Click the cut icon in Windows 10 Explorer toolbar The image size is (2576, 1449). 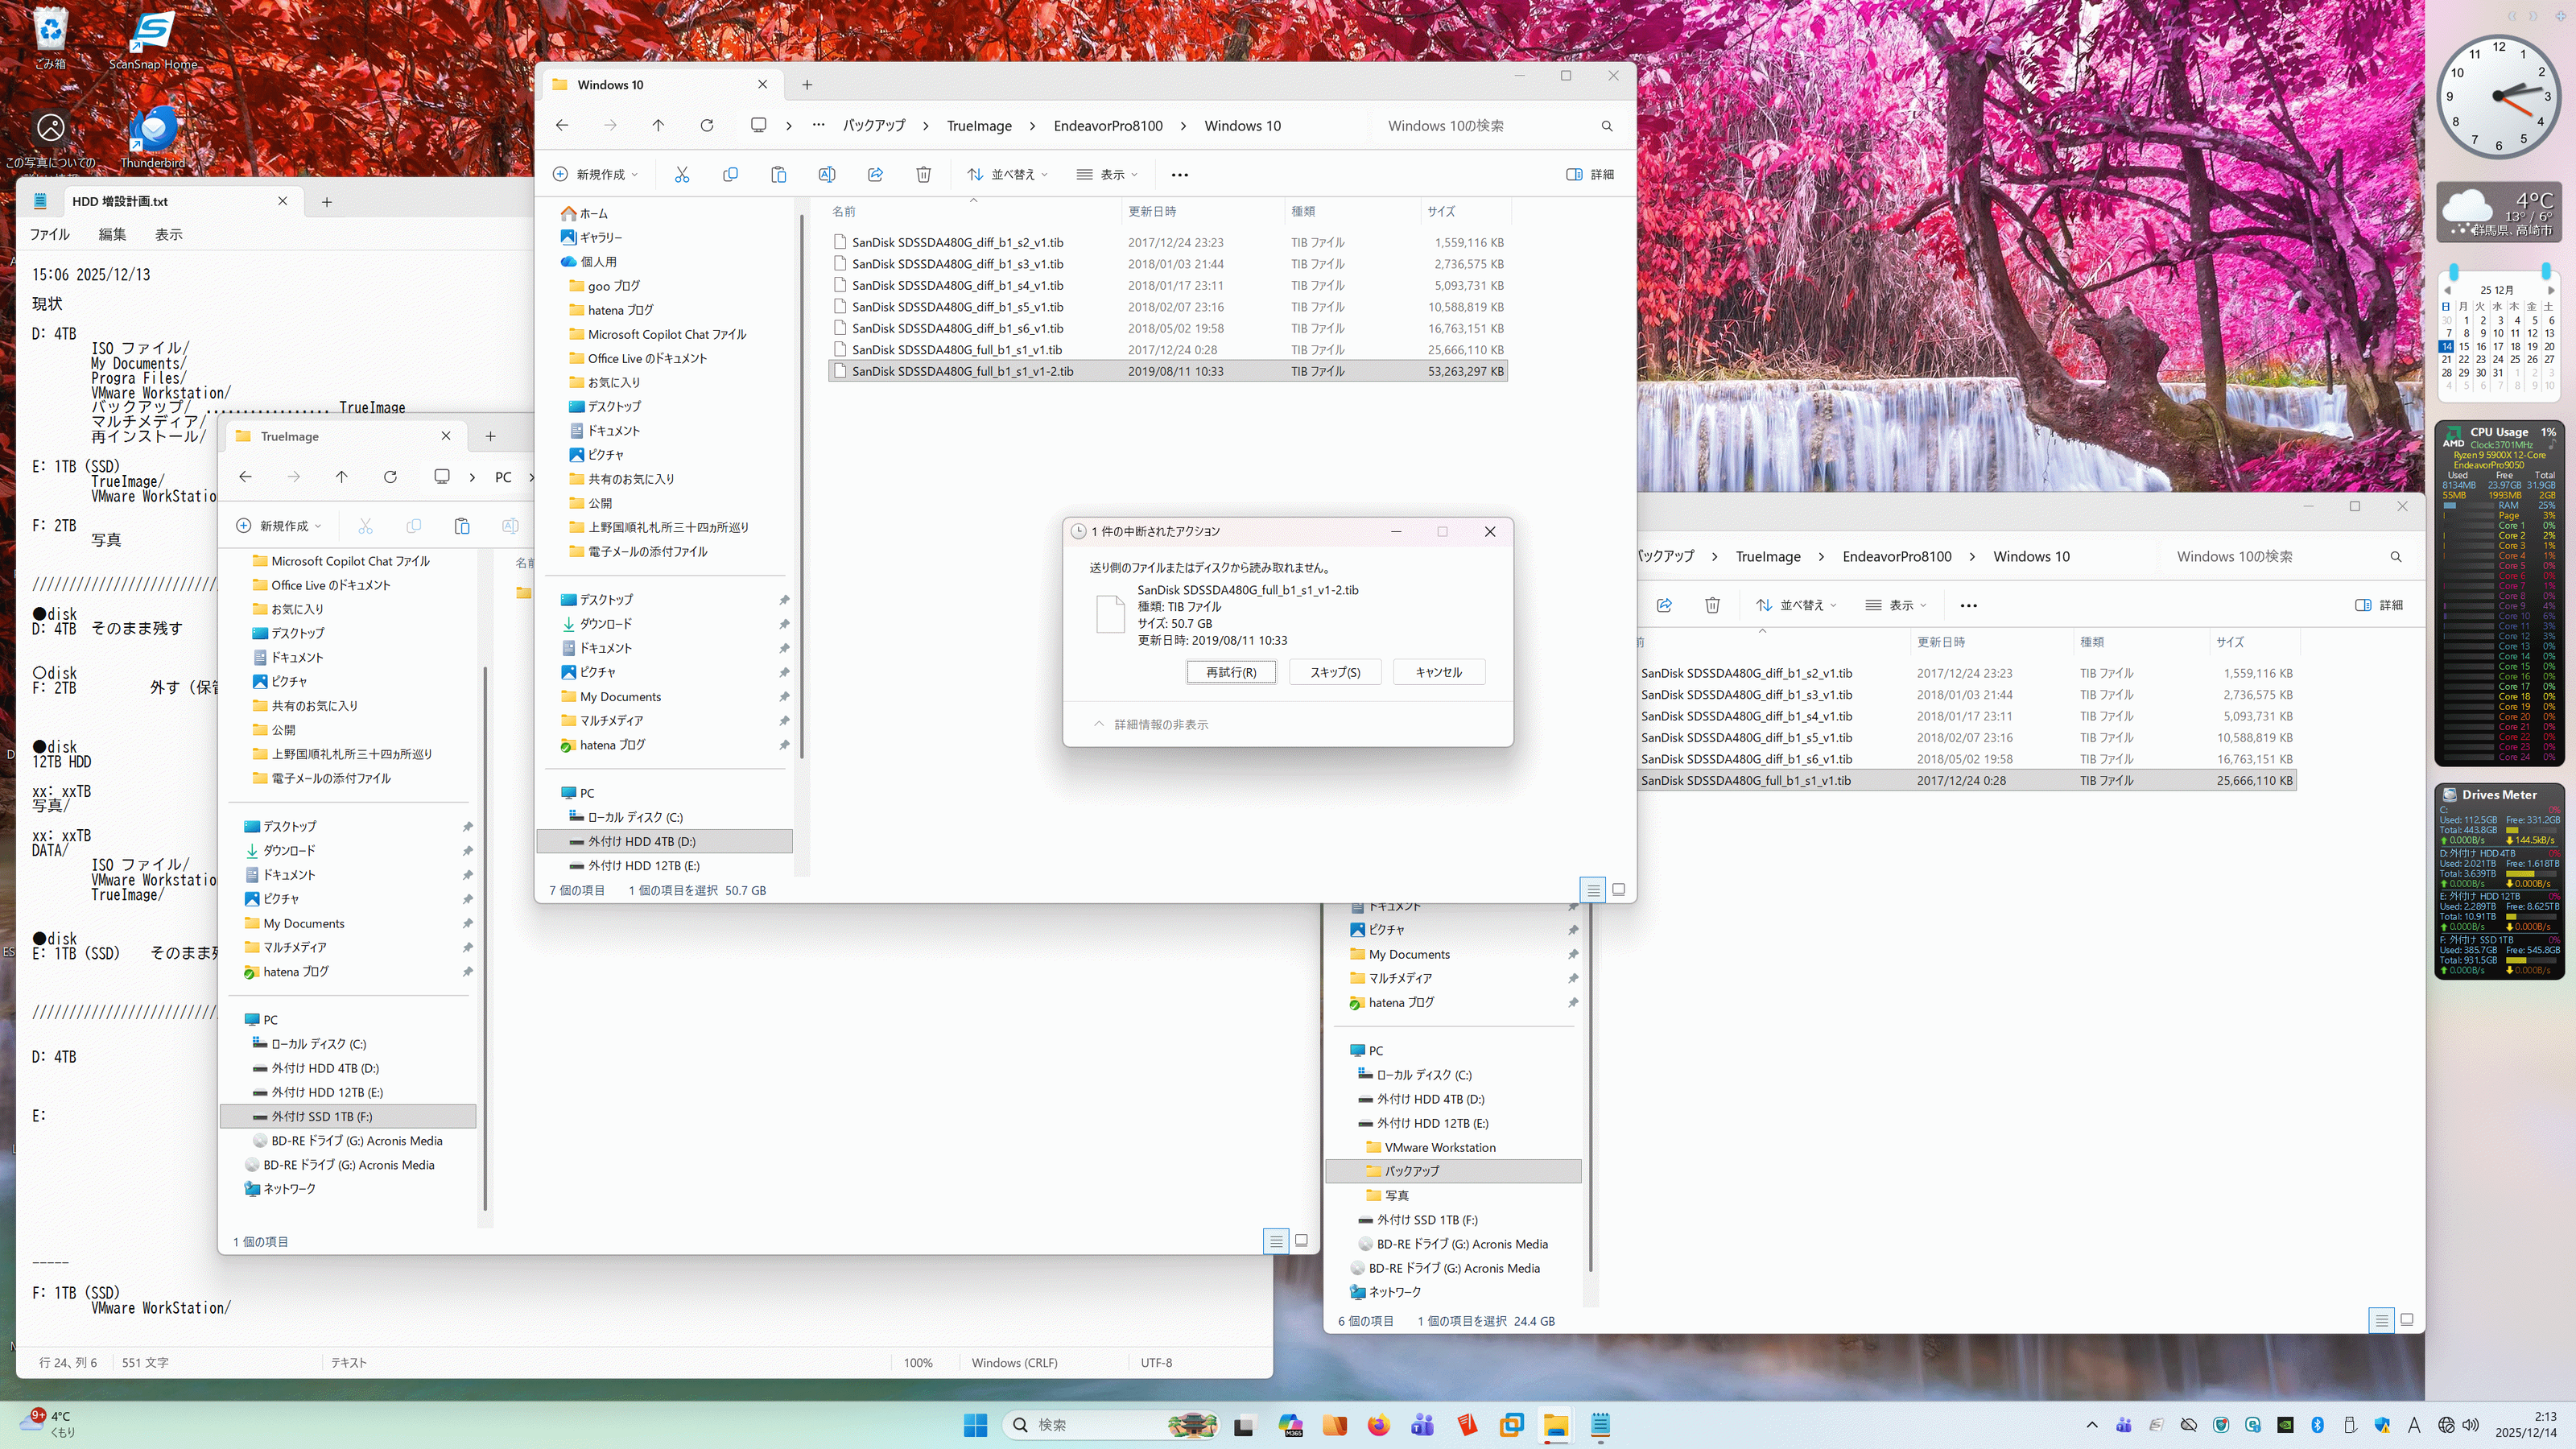(682, 175)
